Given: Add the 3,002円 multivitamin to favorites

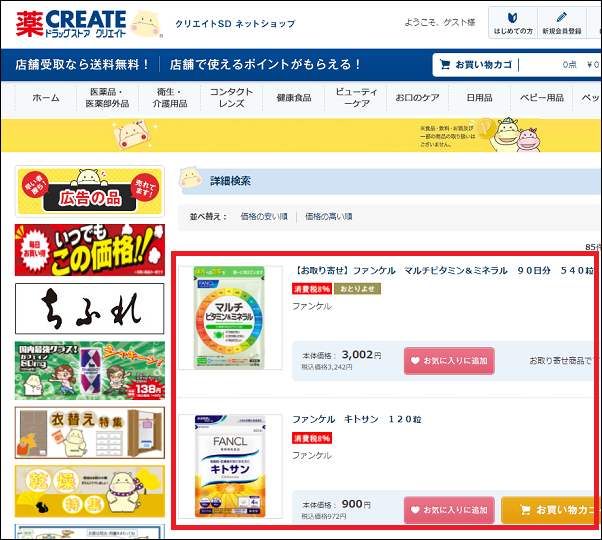Looking at the screenshot, I should (x=449, y=361).
